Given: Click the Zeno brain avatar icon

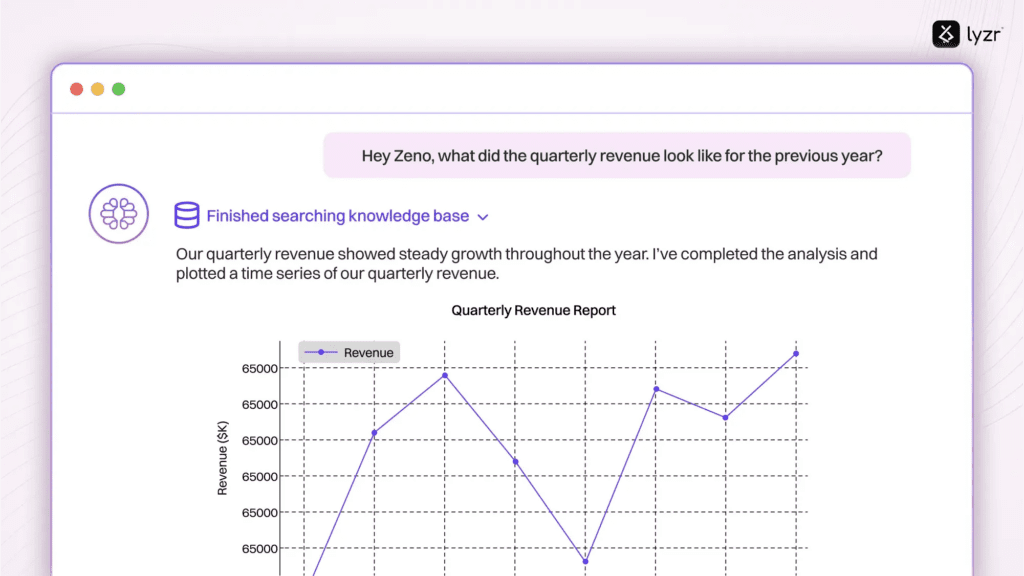Looking at the screenshot, I should [119, 214].
